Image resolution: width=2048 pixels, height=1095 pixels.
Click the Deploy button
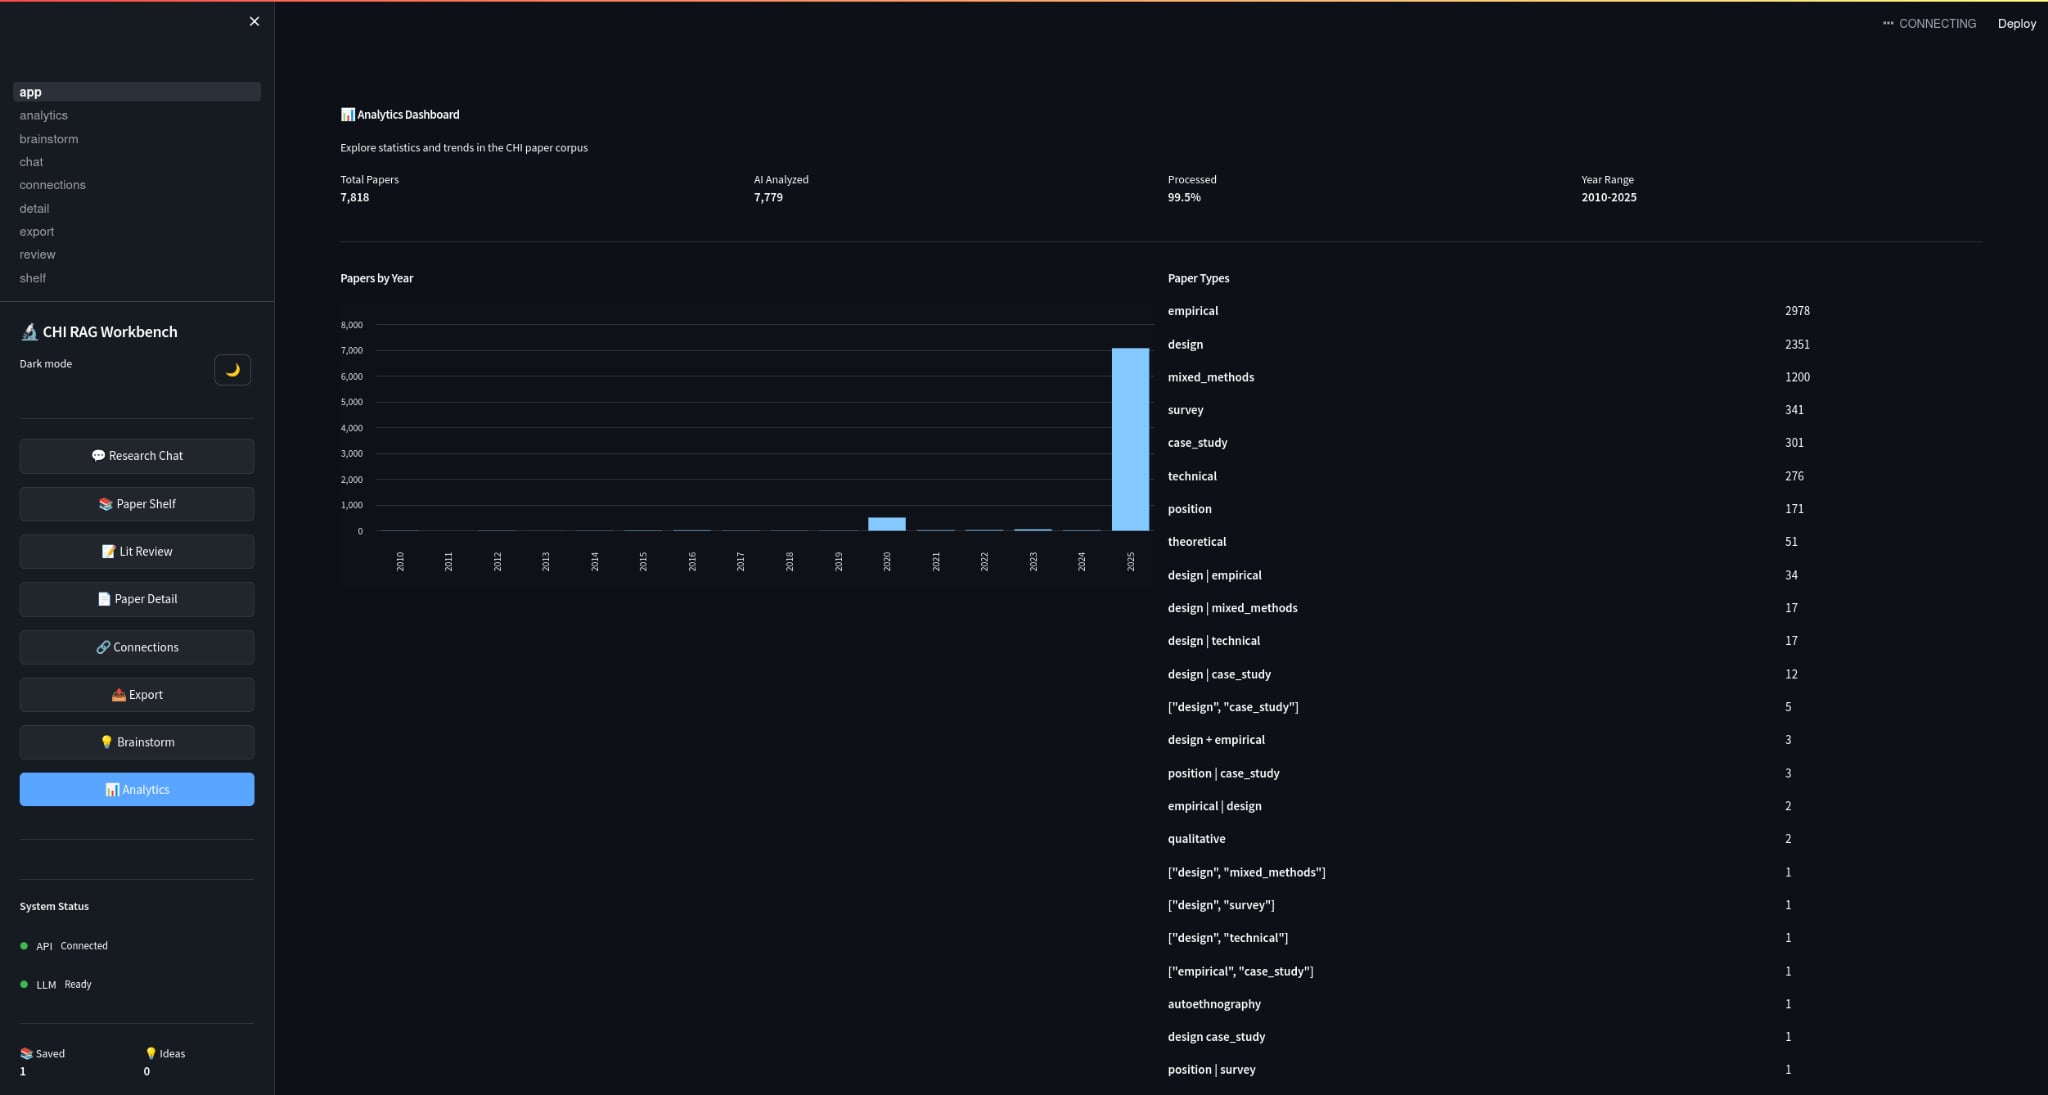pos(2017,23)
